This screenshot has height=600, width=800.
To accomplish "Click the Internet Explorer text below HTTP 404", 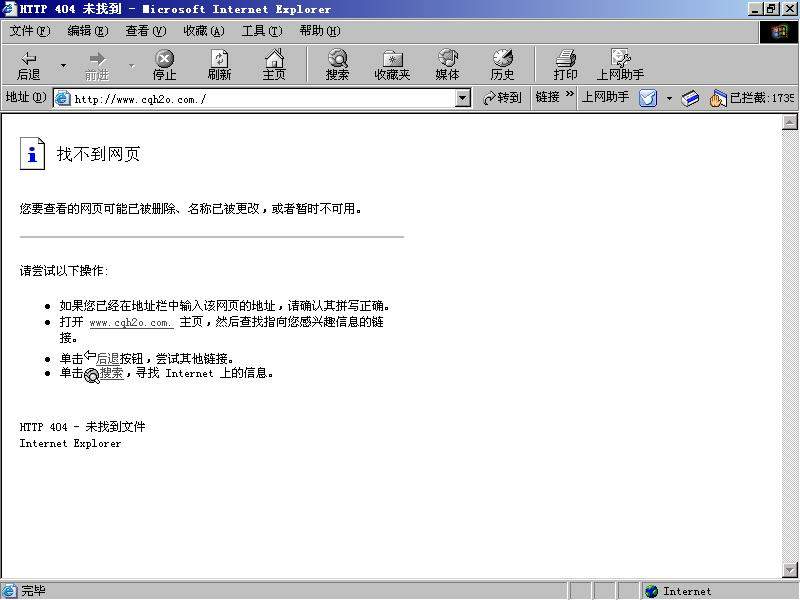I will [x=70, y=443].
